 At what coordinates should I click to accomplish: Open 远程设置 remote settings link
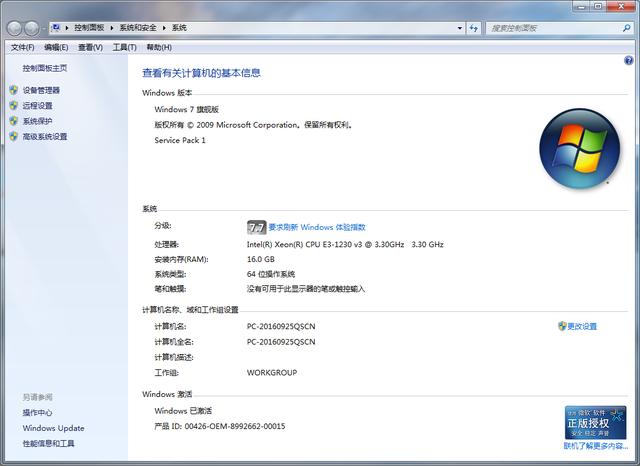[x=38, y=105]
